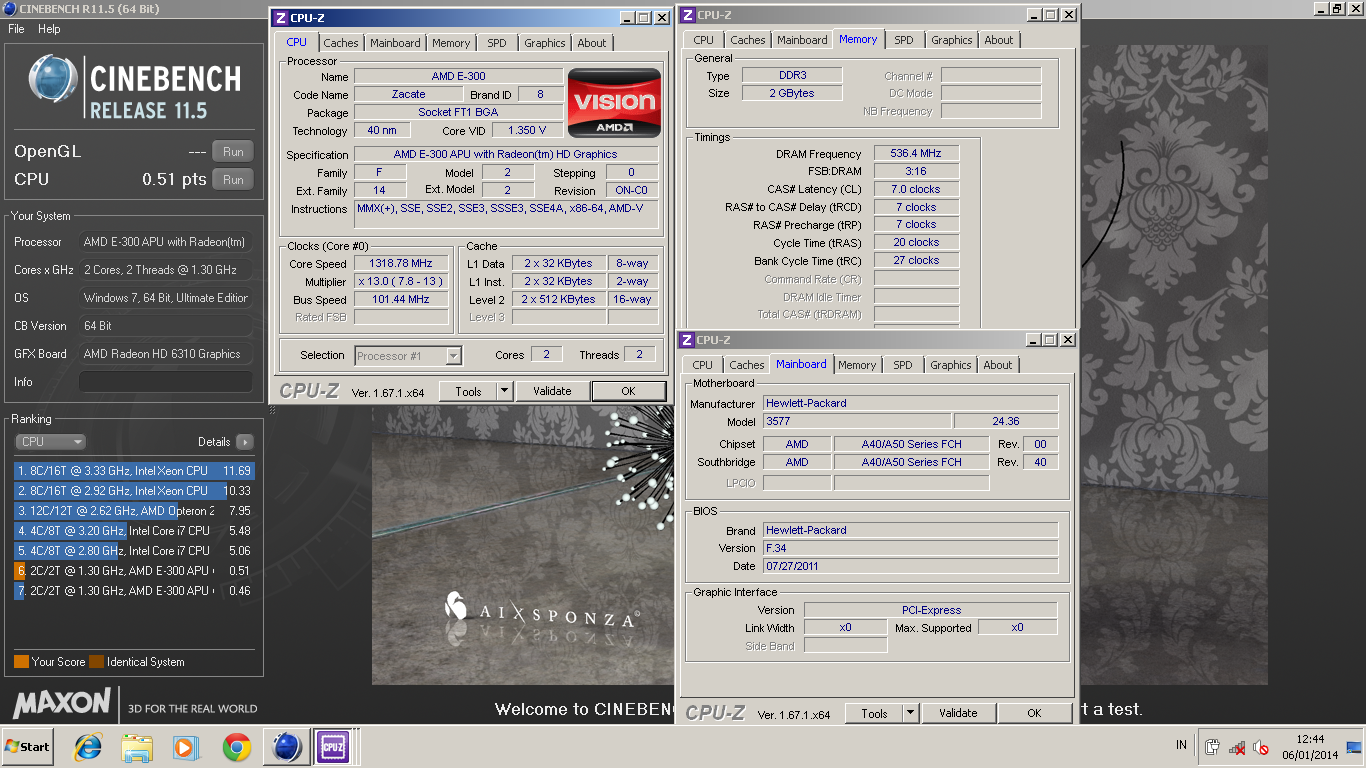Click Tools button in the CPU window of CPU-Z

468,392
